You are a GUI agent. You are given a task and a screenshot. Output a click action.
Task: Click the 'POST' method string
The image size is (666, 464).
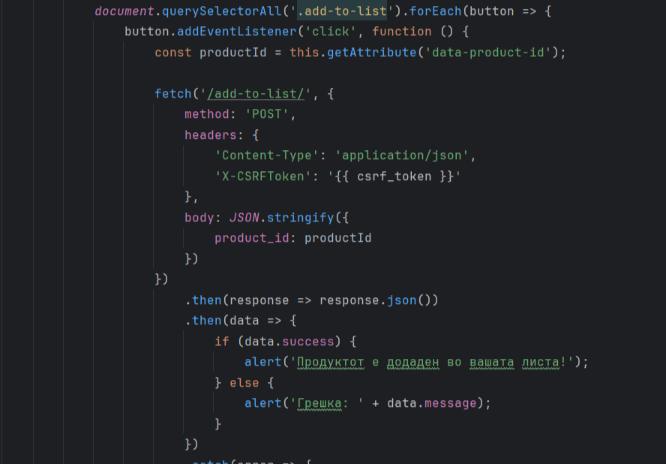point(267,114)
